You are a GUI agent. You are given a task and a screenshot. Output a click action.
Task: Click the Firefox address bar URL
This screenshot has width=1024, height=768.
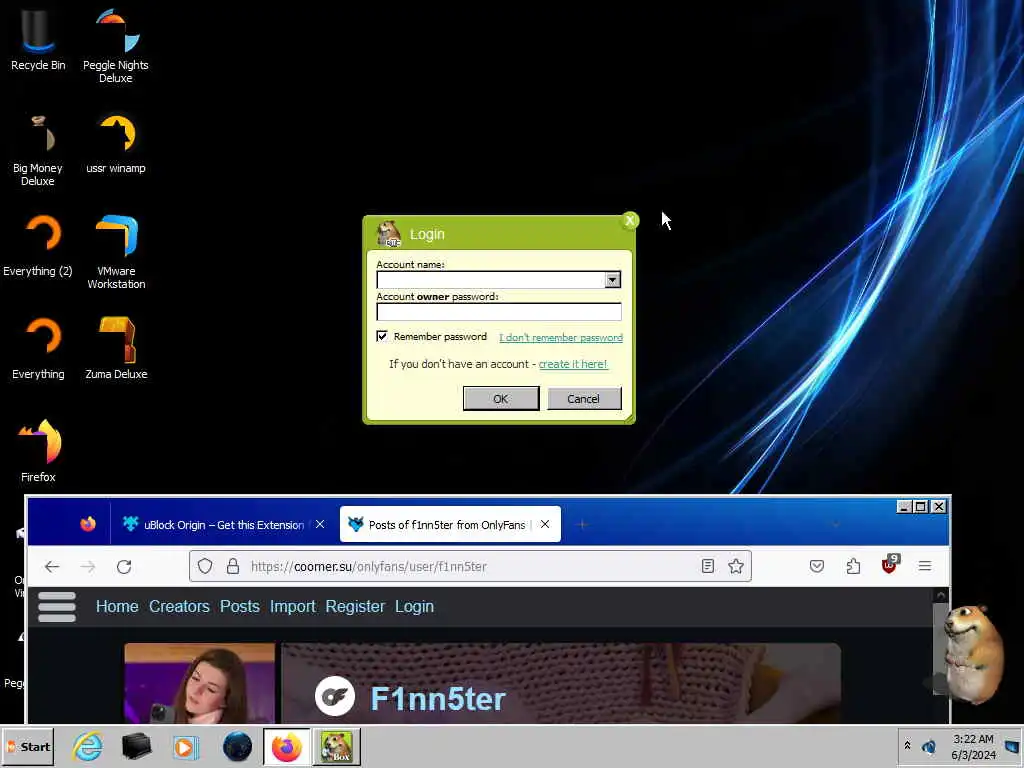pyautogui.click(x=369, y=566)
